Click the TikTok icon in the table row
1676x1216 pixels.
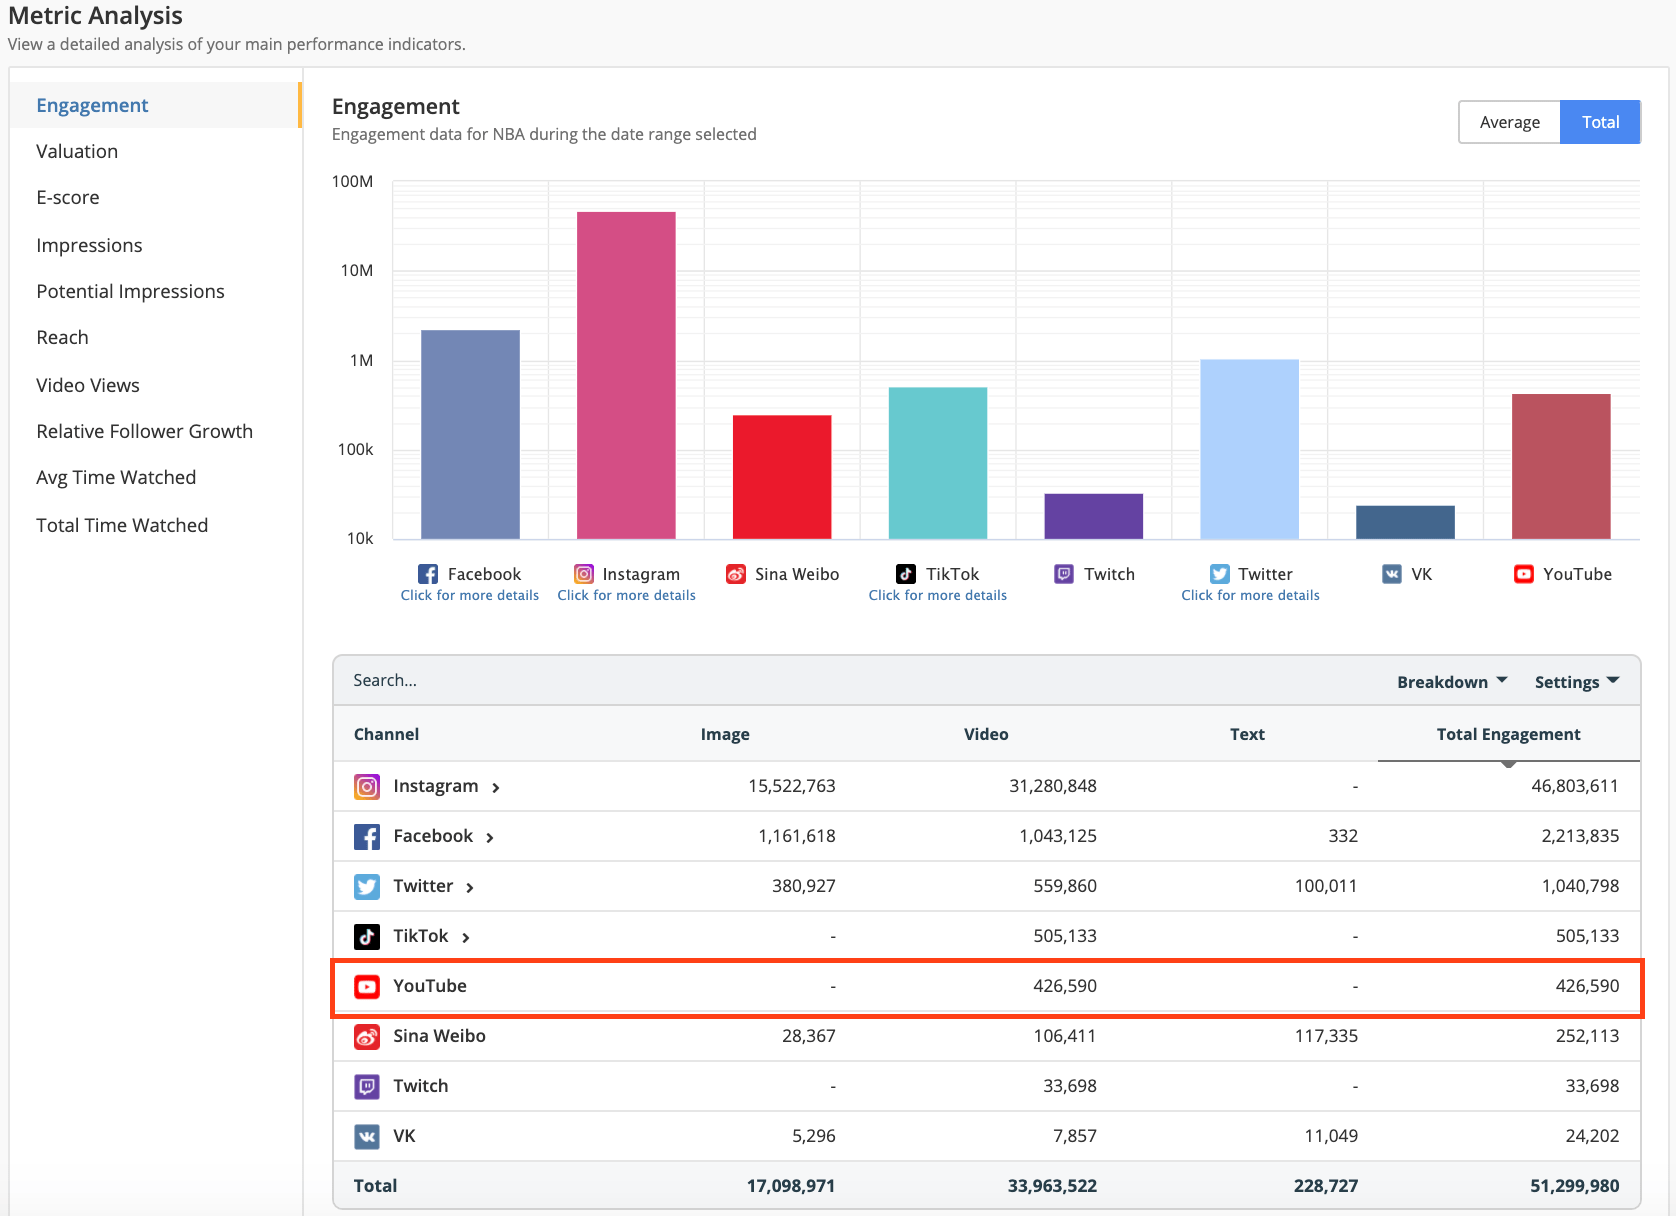[x=367, y=937]
